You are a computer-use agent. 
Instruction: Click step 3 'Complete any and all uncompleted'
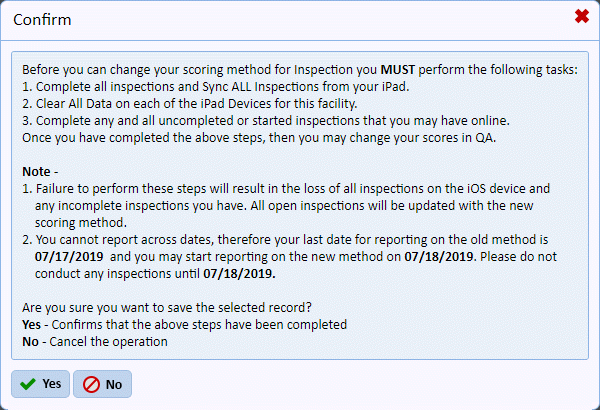coord(266,121)
